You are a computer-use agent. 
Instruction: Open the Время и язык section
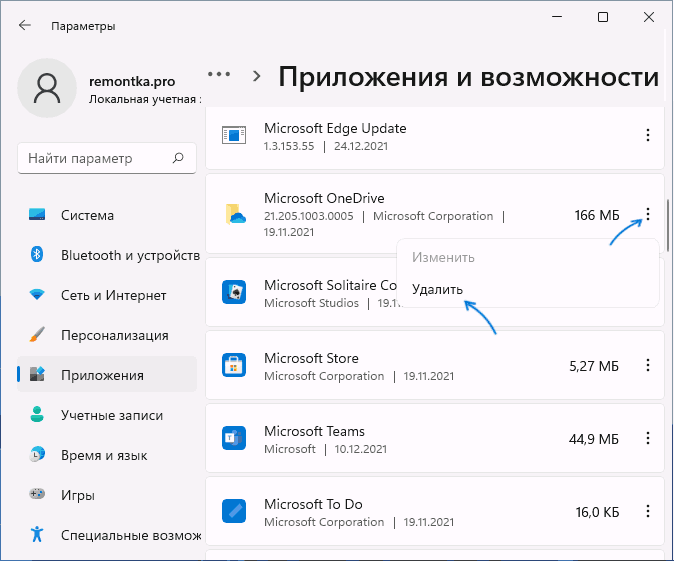(x=107, y=455)
